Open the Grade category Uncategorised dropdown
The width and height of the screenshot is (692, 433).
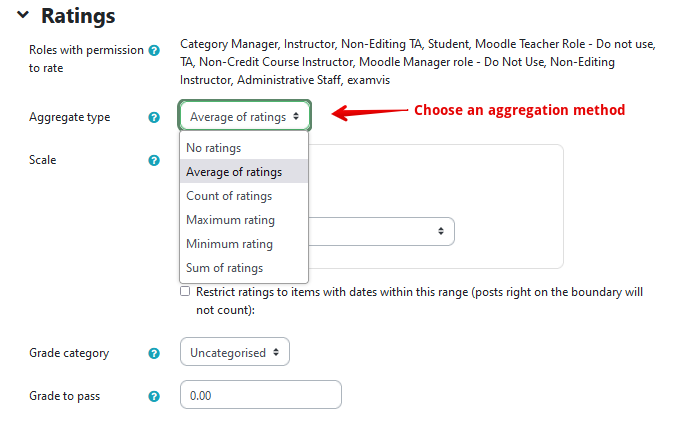(x=235, y=352)
